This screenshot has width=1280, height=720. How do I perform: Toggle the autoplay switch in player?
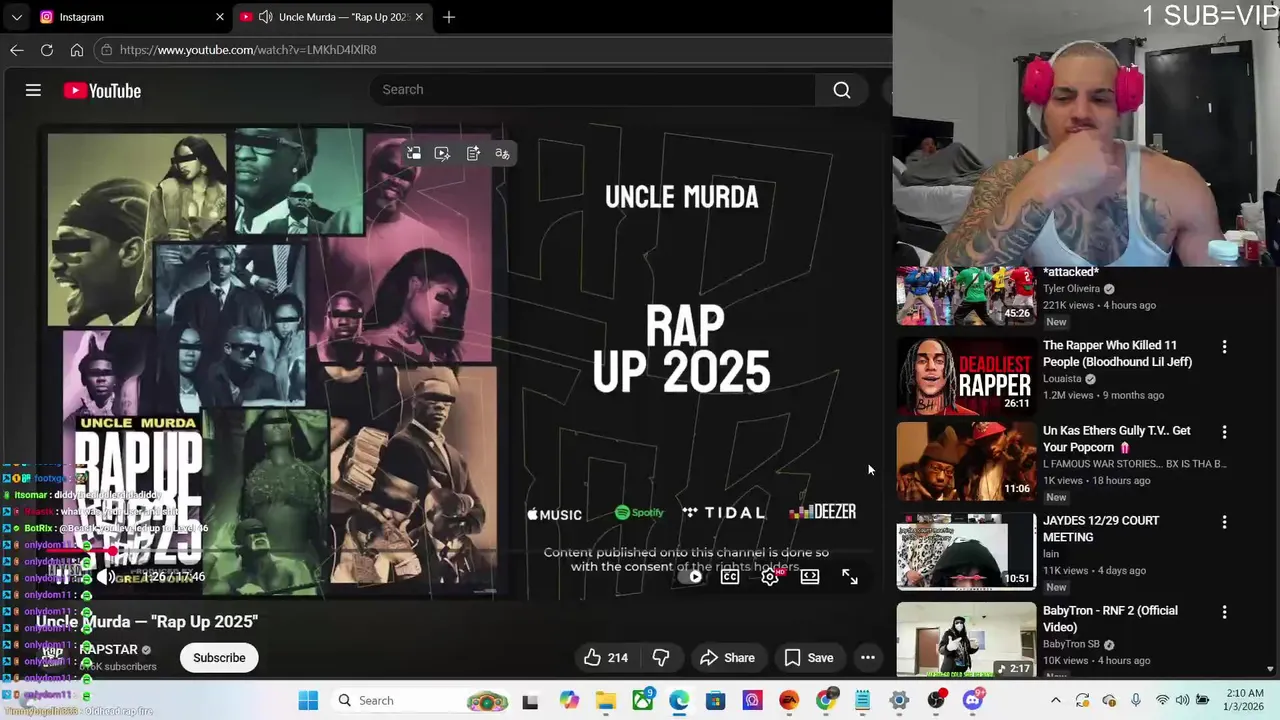pos(691,577)
